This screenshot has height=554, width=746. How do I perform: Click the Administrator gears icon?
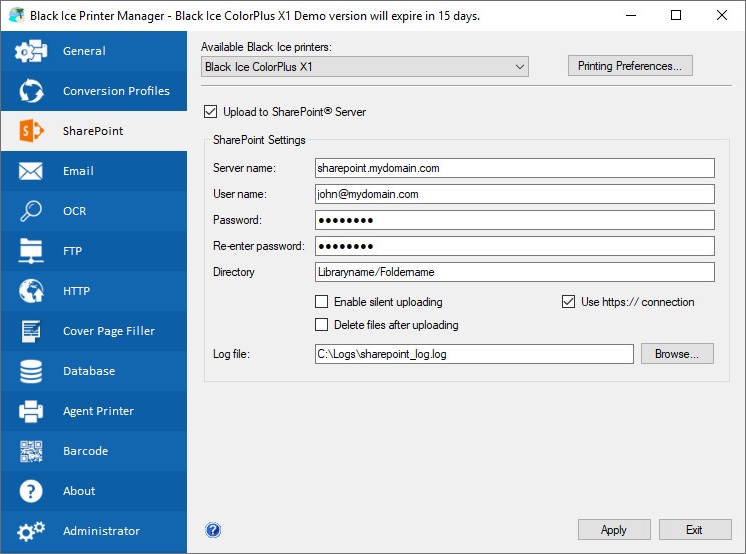point(31,531)
